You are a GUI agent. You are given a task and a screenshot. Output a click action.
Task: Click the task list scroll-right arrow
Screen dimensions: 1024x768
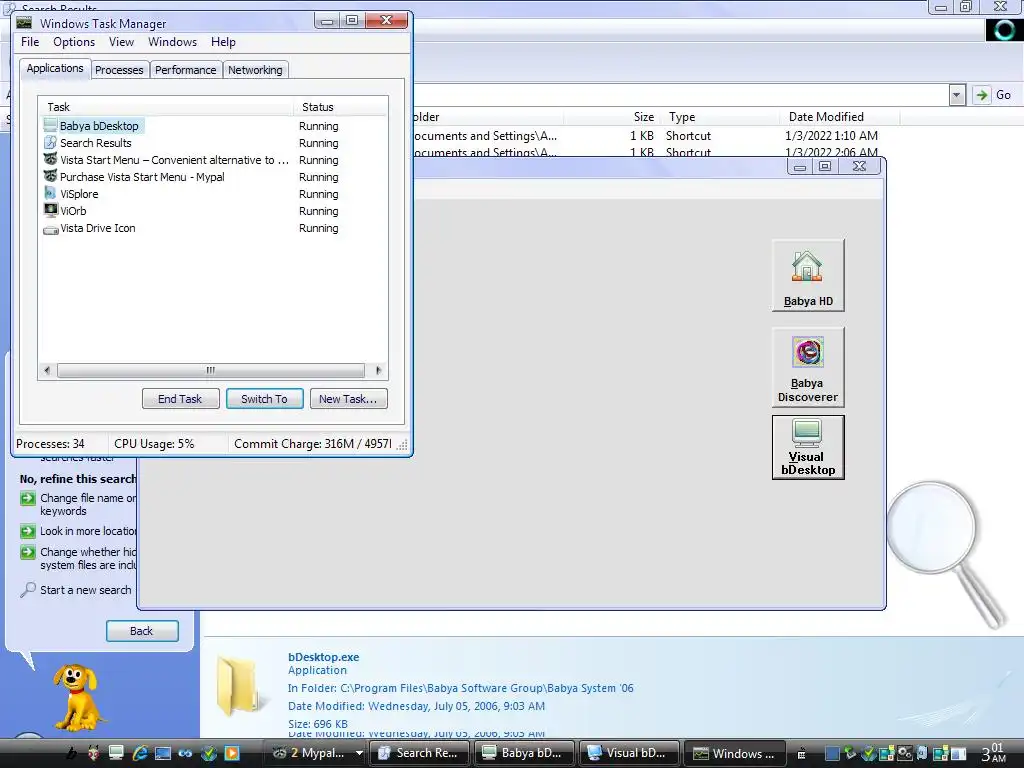[378, 370]
